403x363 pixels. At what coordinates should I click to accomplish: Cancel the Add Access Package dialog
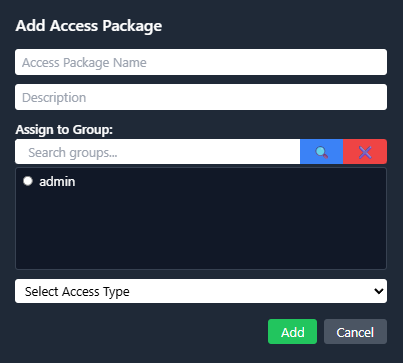pyautogui.click(x=355, y=332)
